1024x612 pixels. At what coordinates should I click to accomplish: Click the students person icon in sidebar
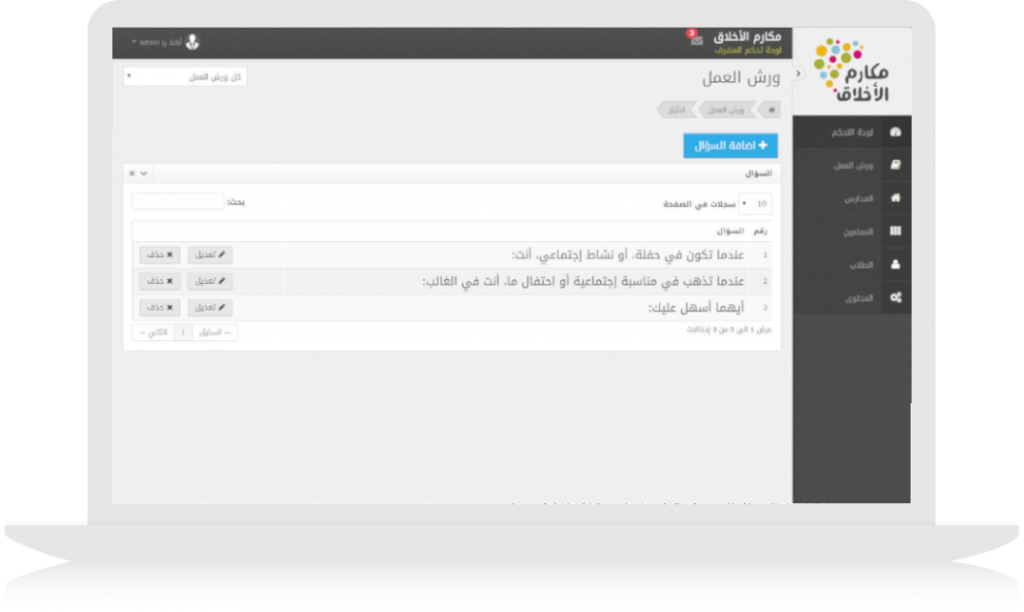pyautogui.click(x=895, y=265)
